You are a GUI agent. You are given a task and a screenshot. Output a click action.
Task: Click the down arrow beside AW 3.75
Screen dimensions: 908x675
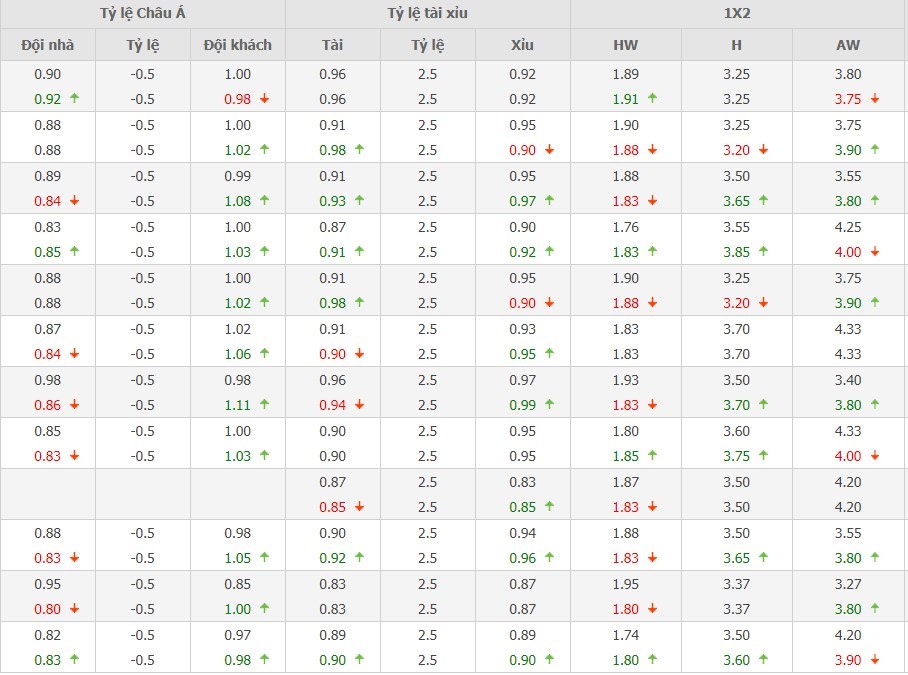[875, 99]
